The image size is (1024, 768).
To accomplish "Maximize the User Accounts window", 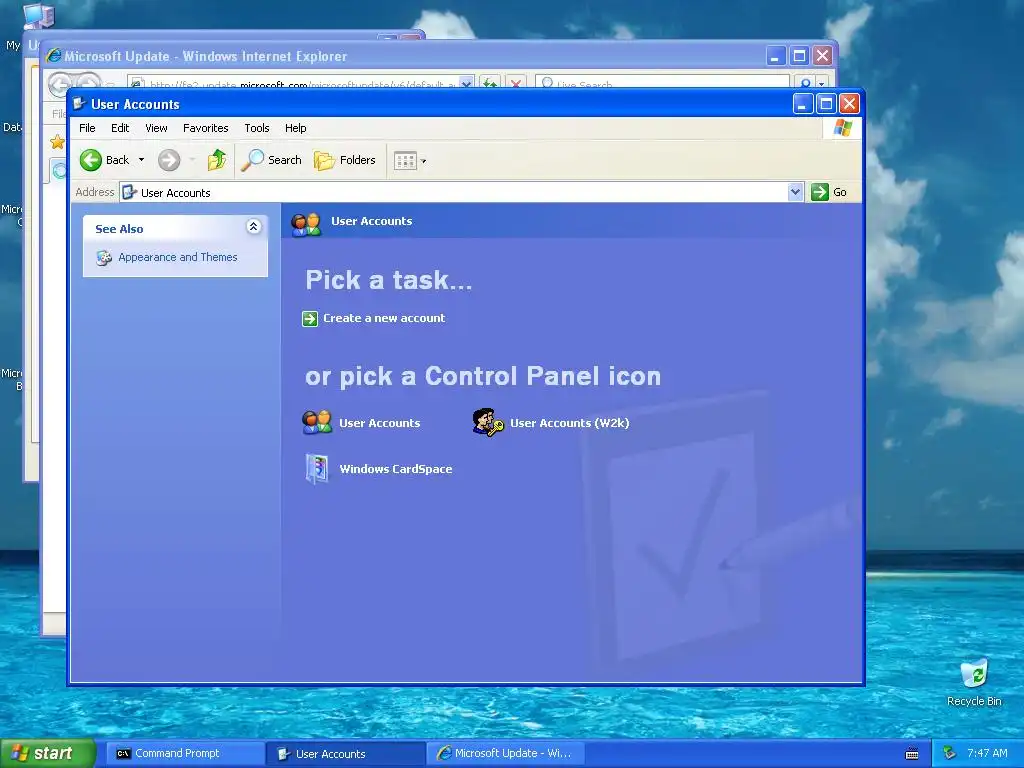I will click(826, 104).
